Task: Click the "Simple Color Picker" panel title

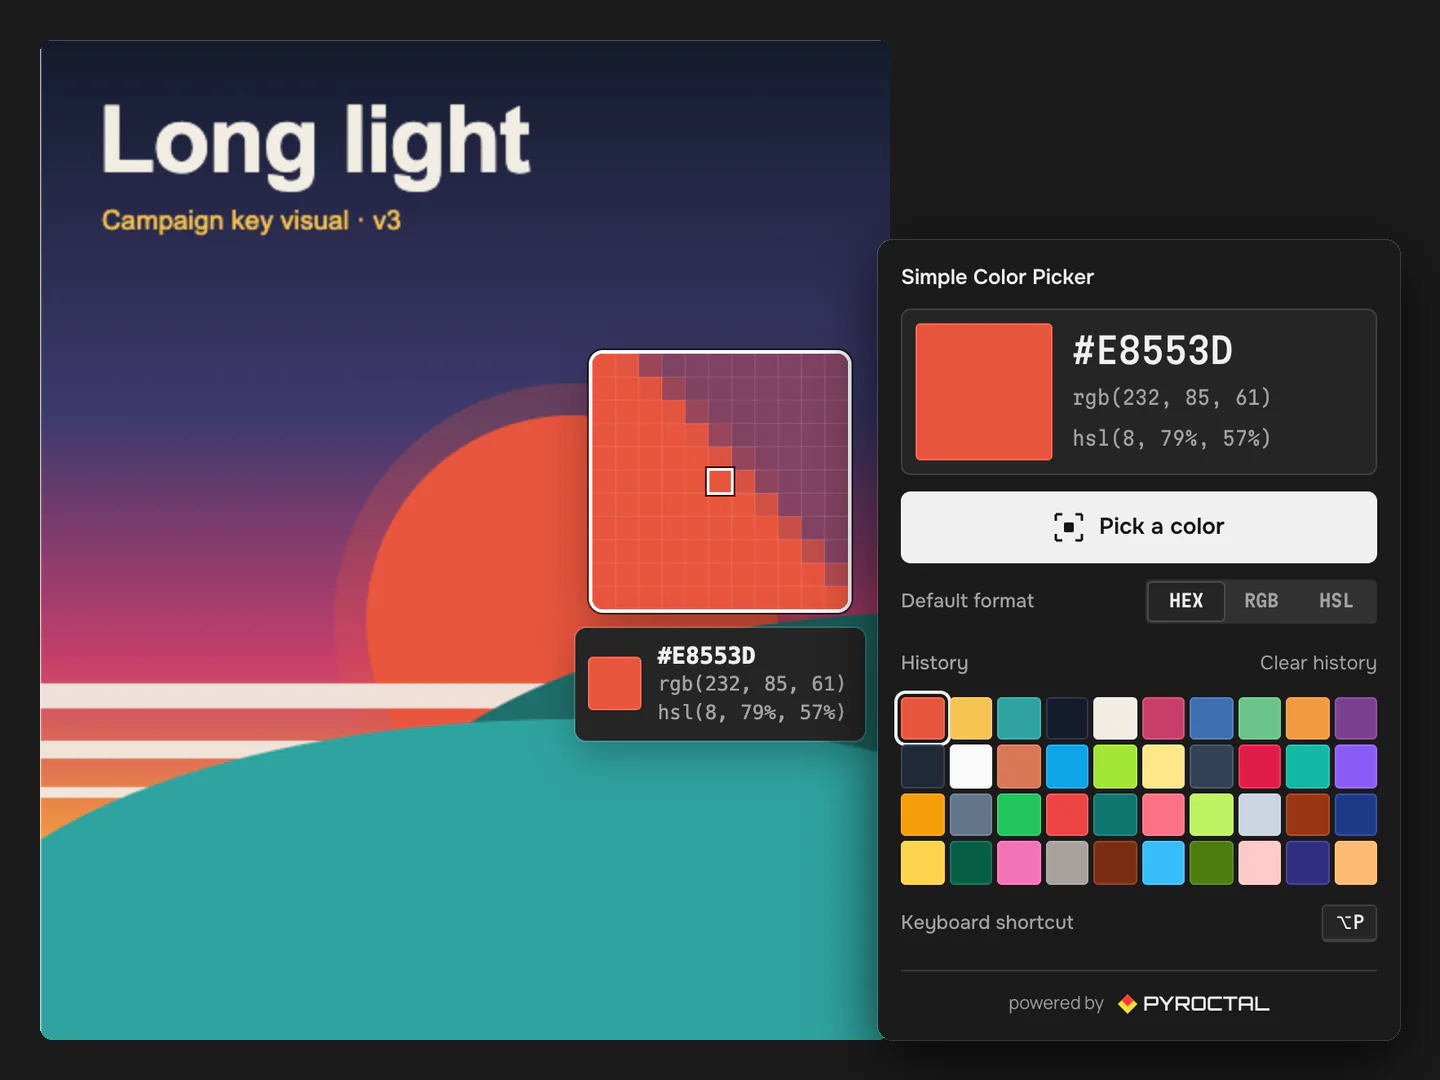Action: click(997, 277)
